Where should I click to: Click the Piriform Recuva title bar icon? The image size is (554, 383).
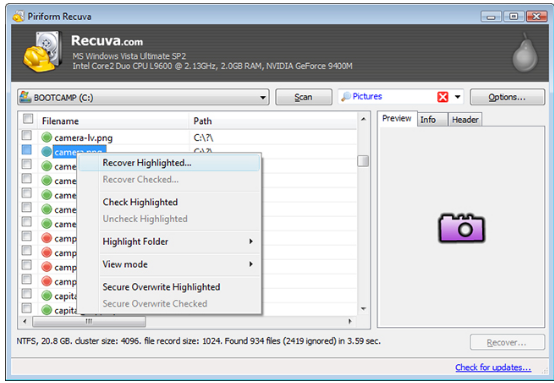click(x=18, y=16)
